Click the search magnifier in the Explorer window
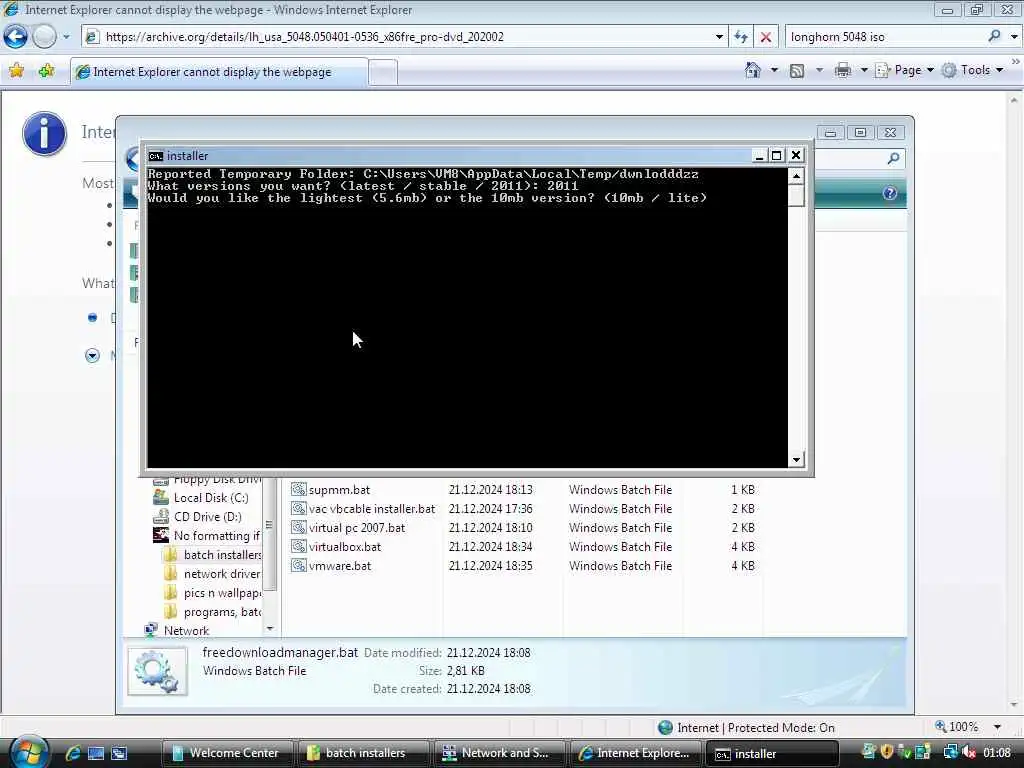 893,158
